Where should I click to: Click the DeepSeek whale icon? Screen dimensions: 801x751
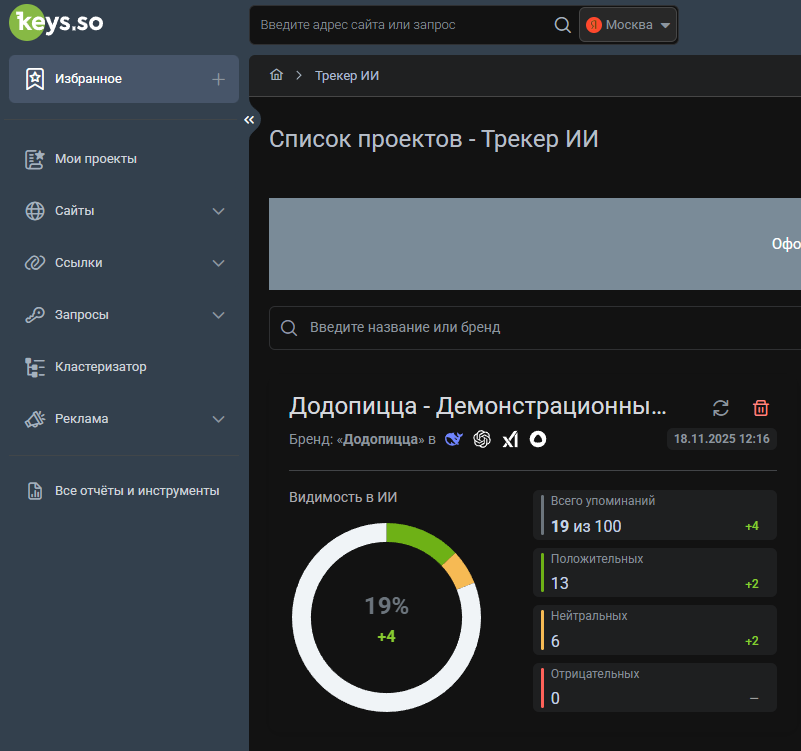pos(454,439)
